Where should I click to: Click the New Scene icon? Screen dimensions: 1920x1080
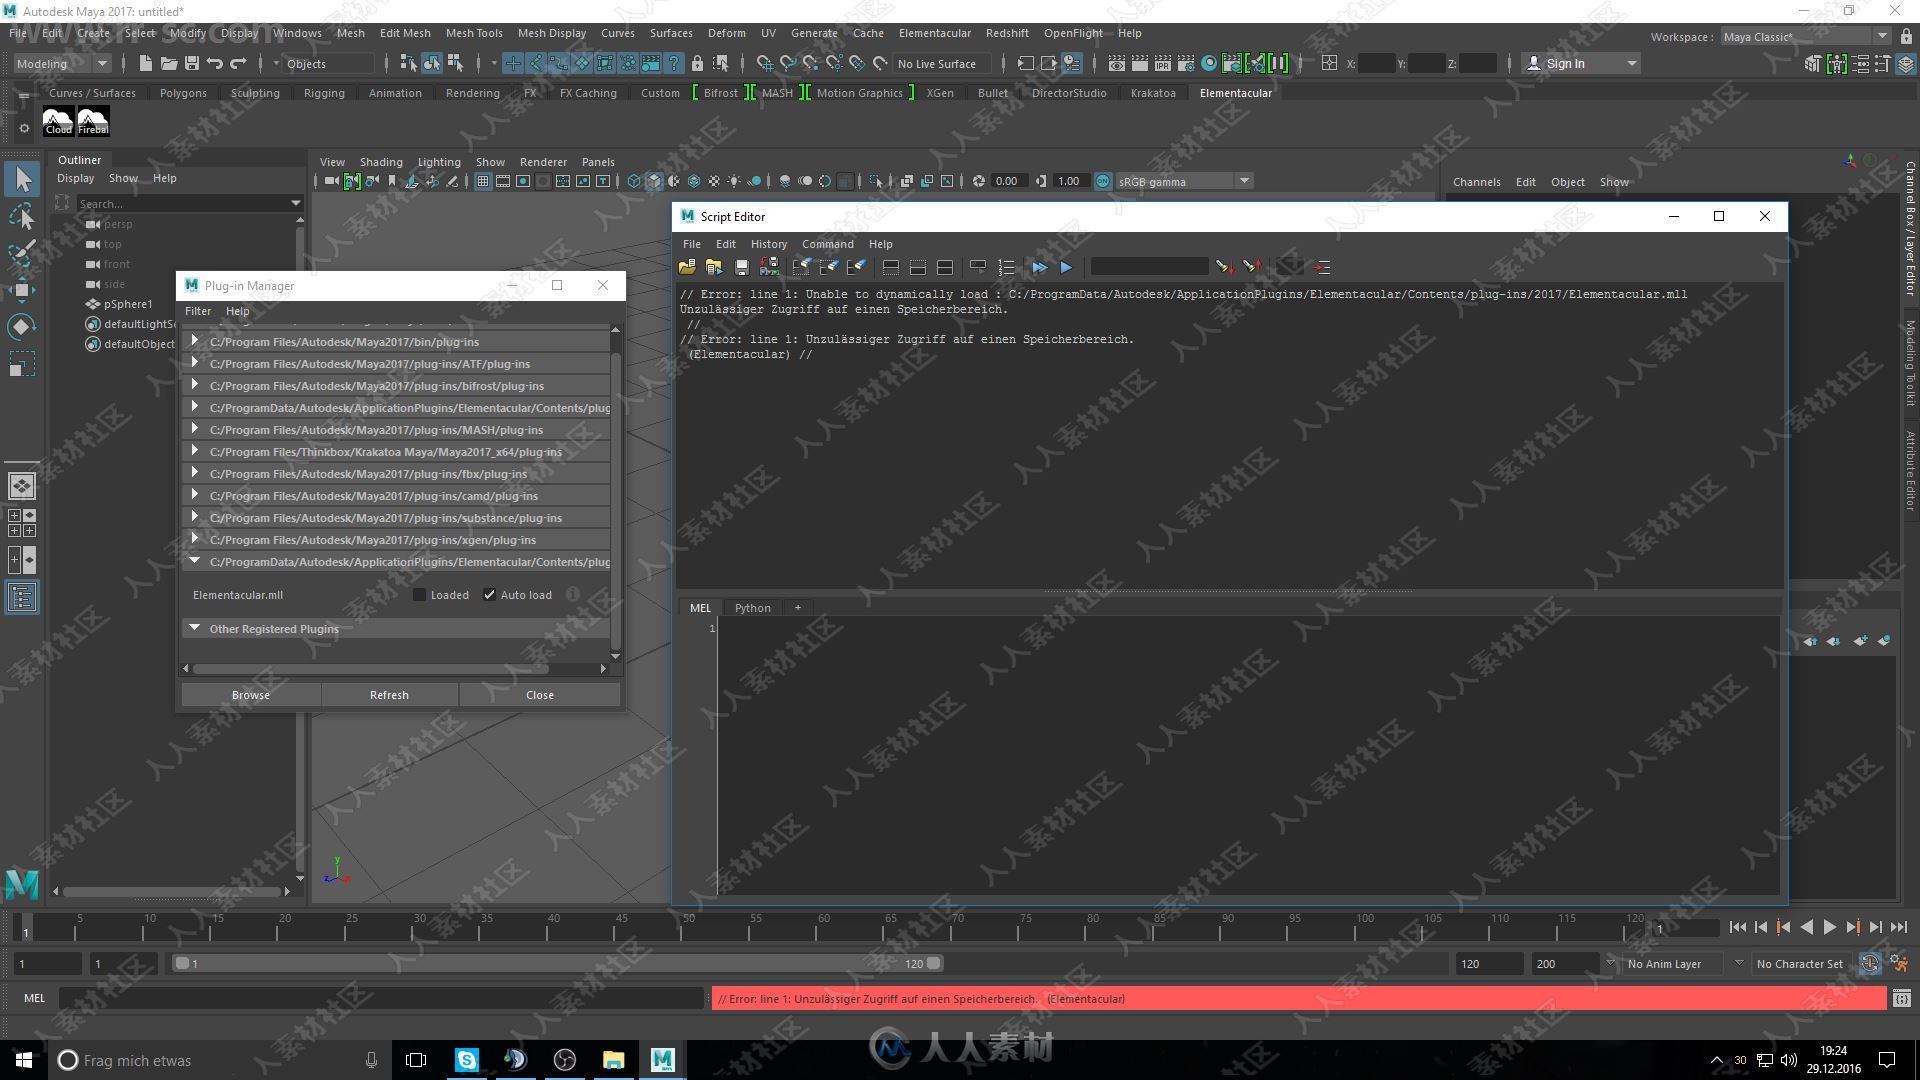click(146, 63)
